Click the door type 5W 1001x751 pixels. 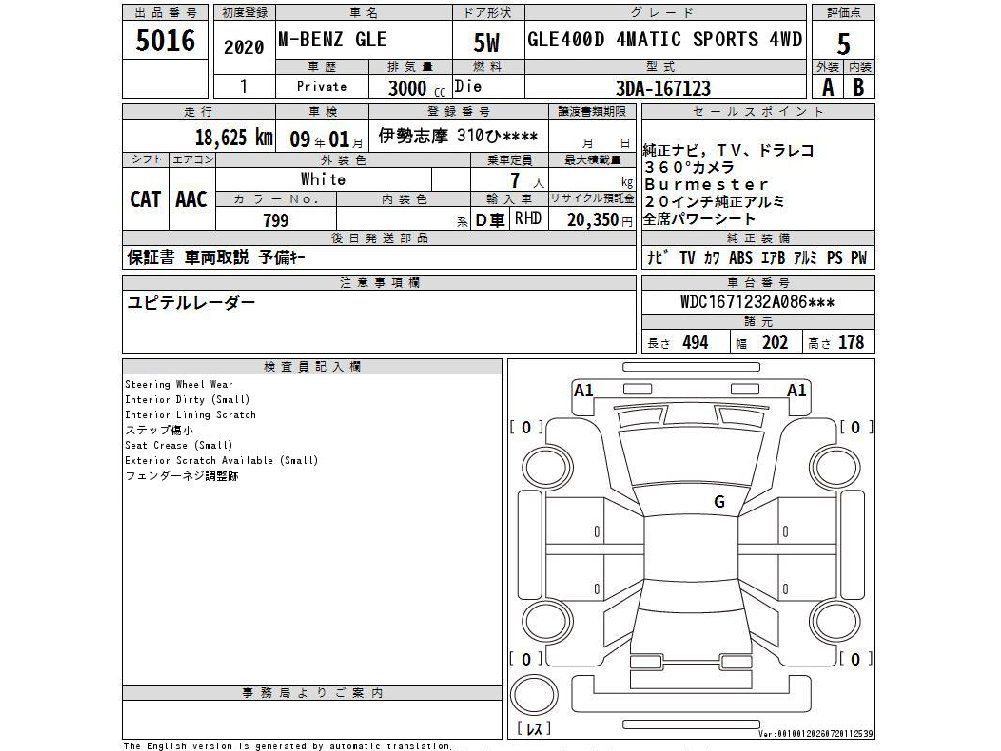(486, 43)
